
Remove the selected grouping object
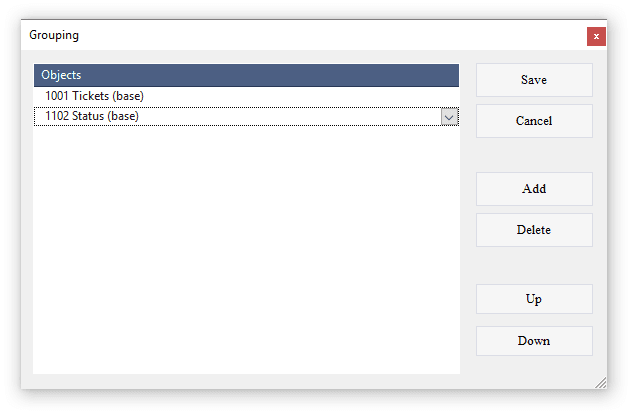click(534, 230)
